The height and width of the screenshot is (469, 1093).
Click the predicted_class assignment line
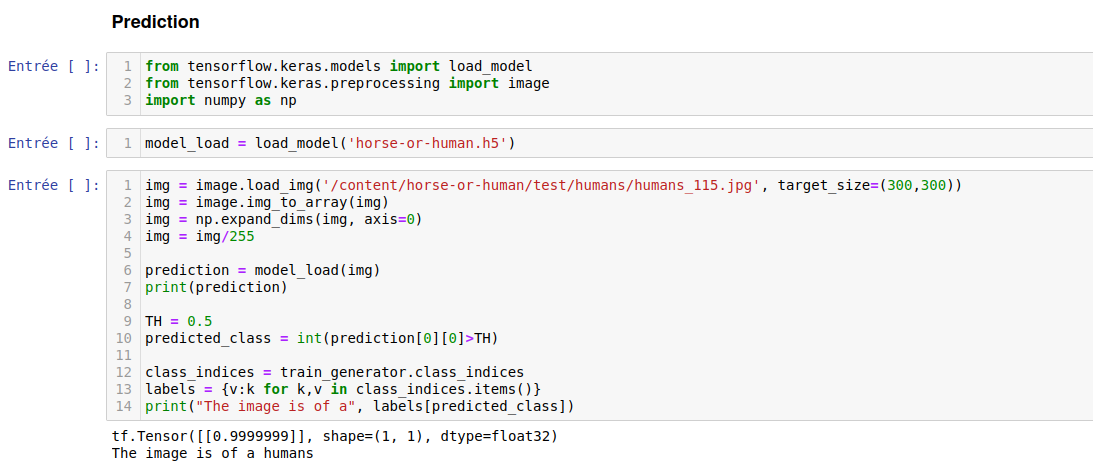322,338
